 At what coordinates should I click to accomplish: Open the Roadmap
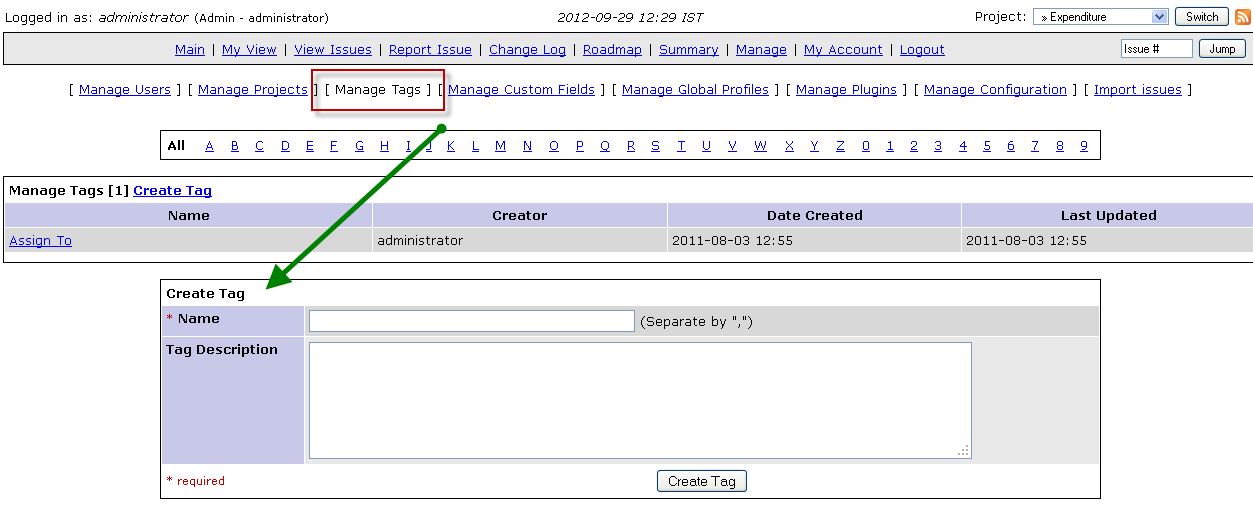612,50
